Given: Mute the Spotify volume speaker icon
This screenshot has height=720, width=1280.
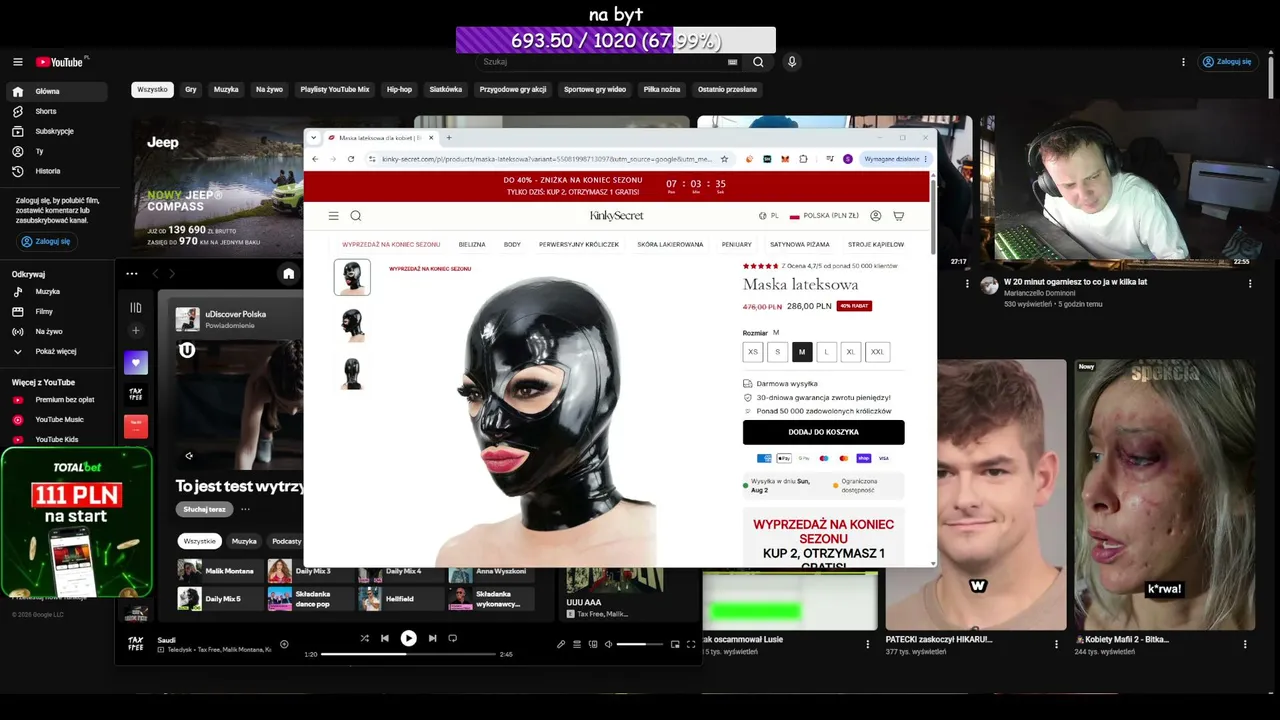Looking at the screenshot, I should pyautogui.click(x=608, y=644).
